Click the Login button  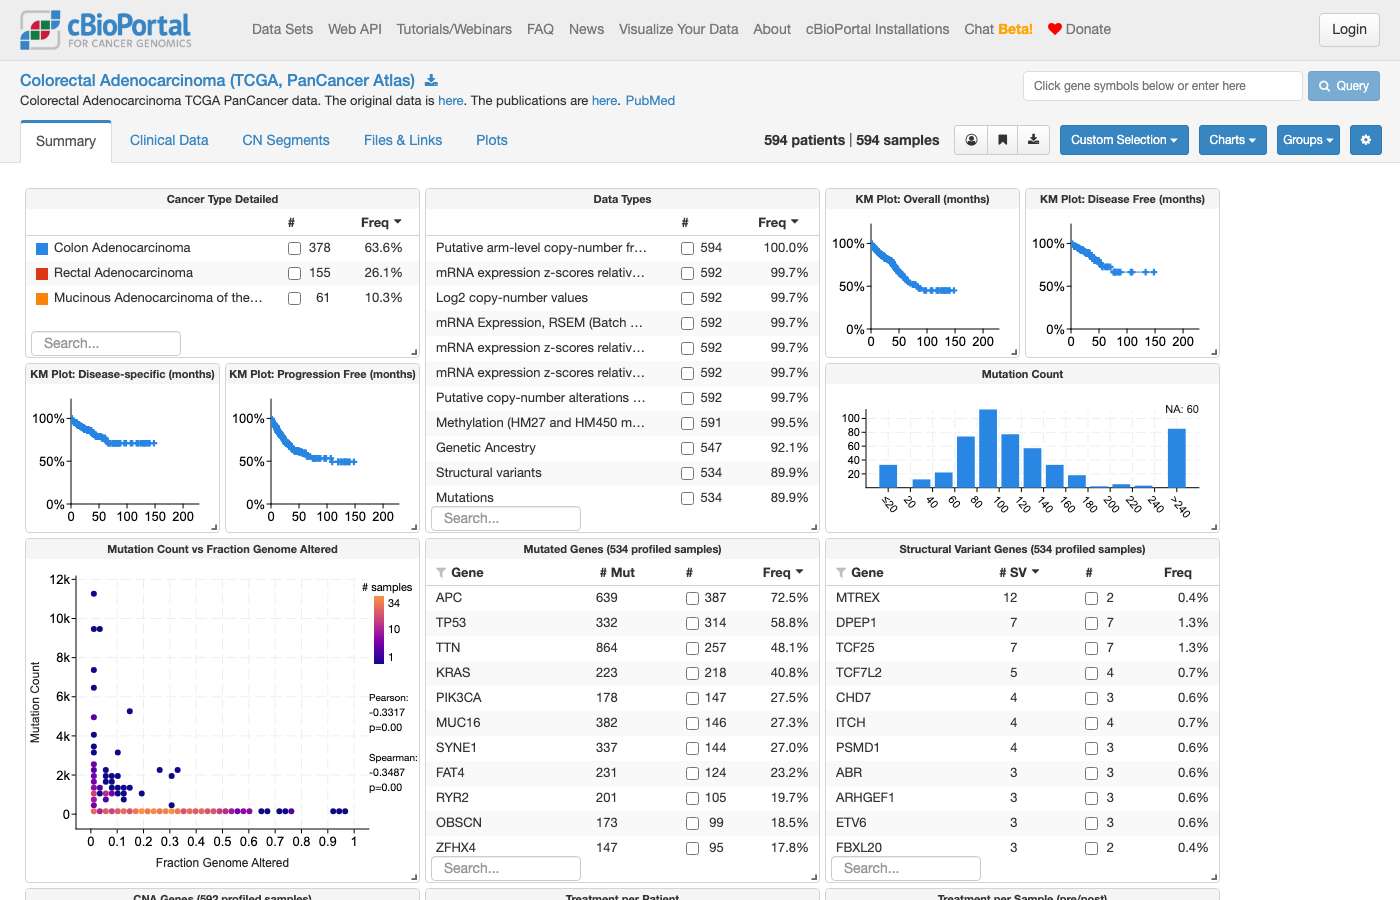click(x=1349, y=29)
